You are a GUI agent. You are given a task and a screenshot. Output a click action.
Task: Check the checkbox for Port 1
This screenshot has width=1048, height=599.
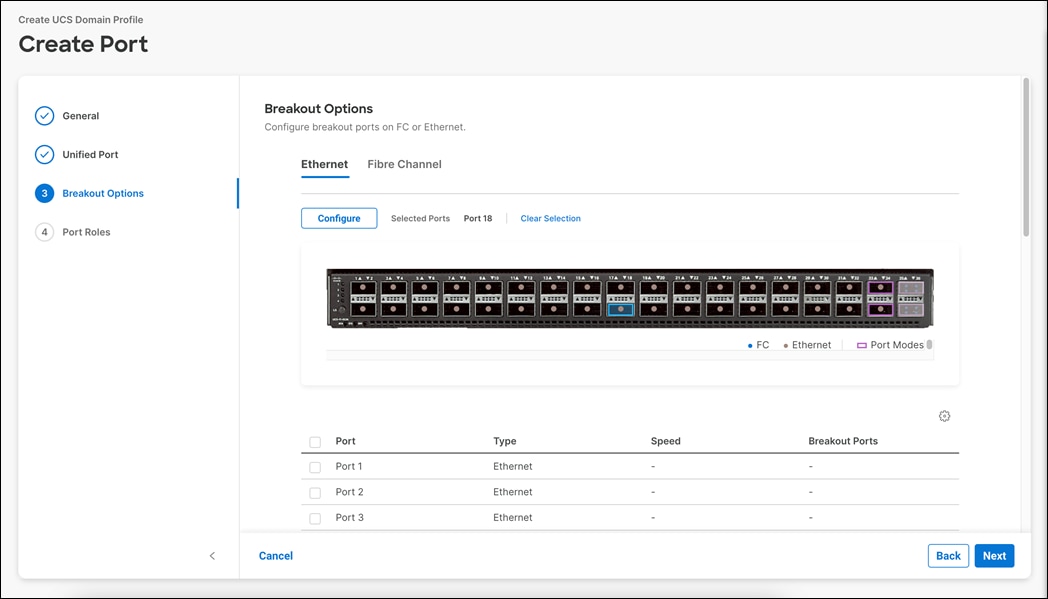point(315,466)
